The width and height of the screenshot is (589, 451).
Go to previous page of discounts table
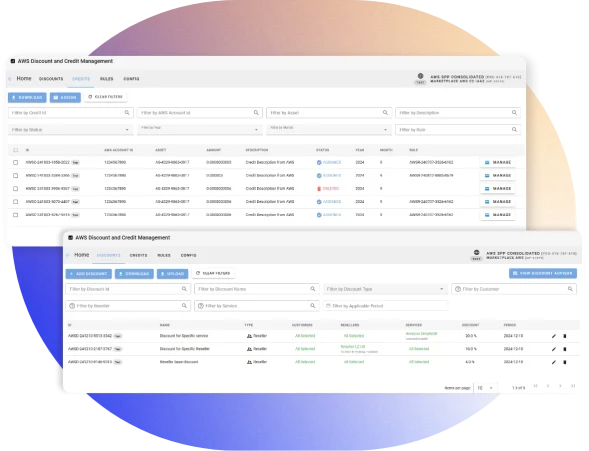pos(548,386)
